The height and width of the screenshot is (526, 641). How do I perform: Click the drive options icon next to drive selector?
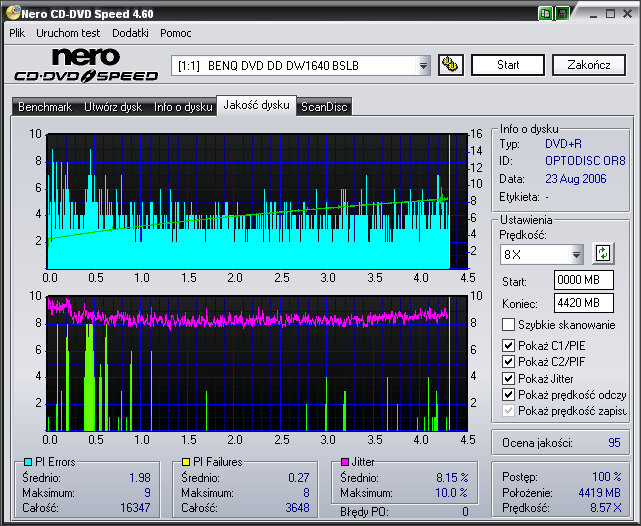pos(450,65)
